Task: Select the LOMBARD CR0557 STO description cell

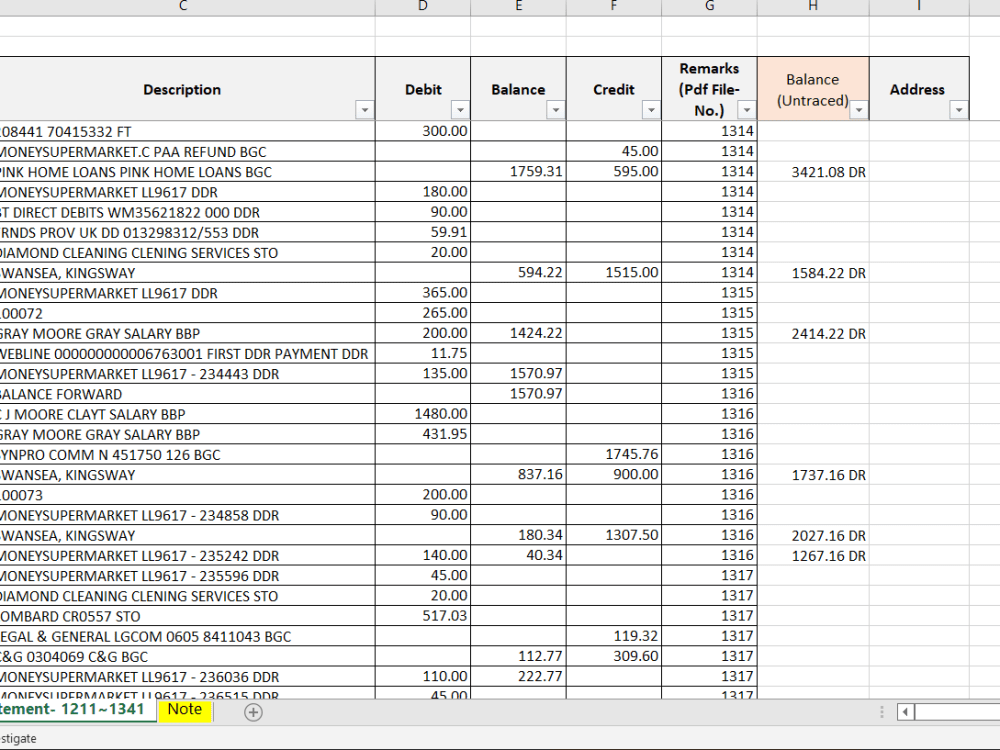Action: coord(187,616)
